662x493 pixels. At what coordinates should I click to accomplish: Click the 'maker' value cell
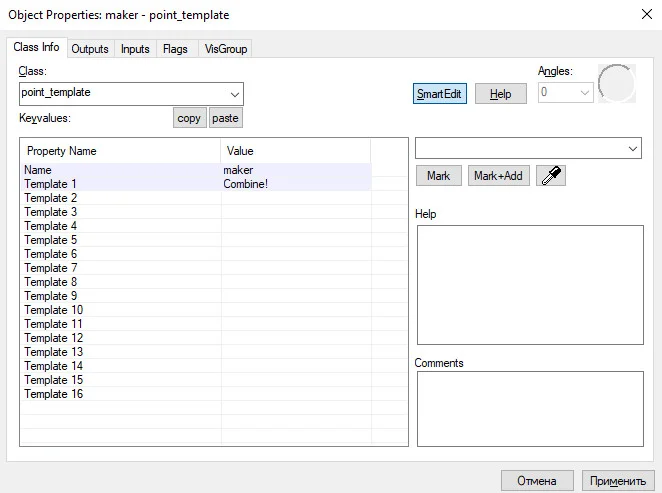[x=296, y=170]
